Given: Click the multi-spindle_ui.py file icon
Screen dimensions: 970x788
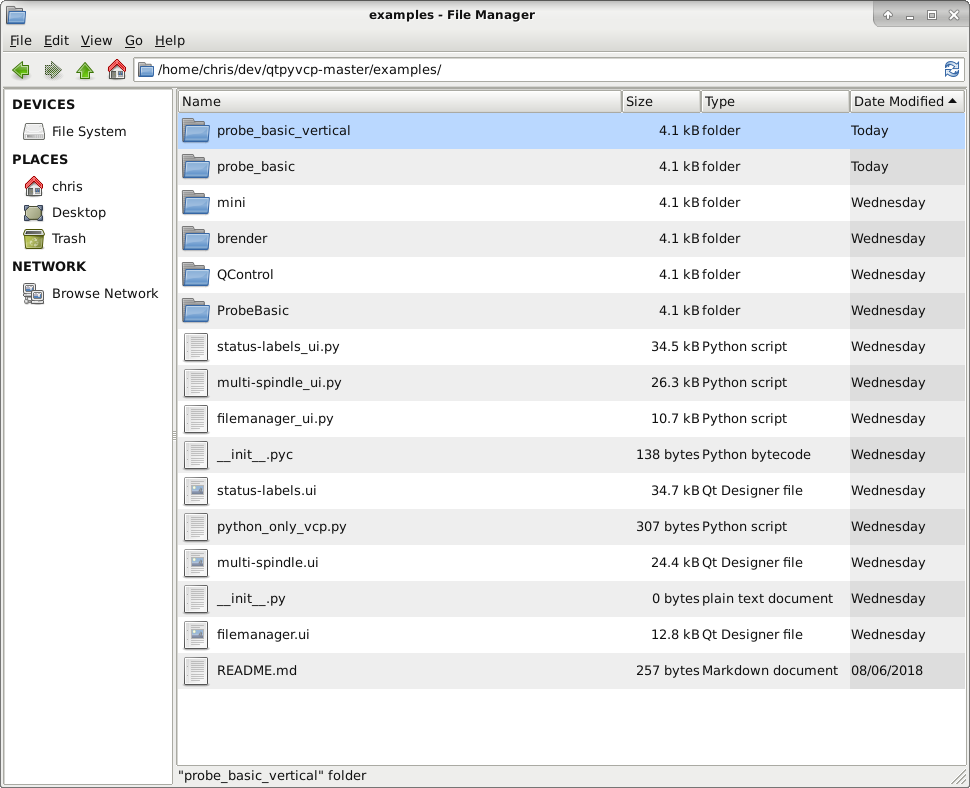Looking at the screenshot, I should (196, 382).
